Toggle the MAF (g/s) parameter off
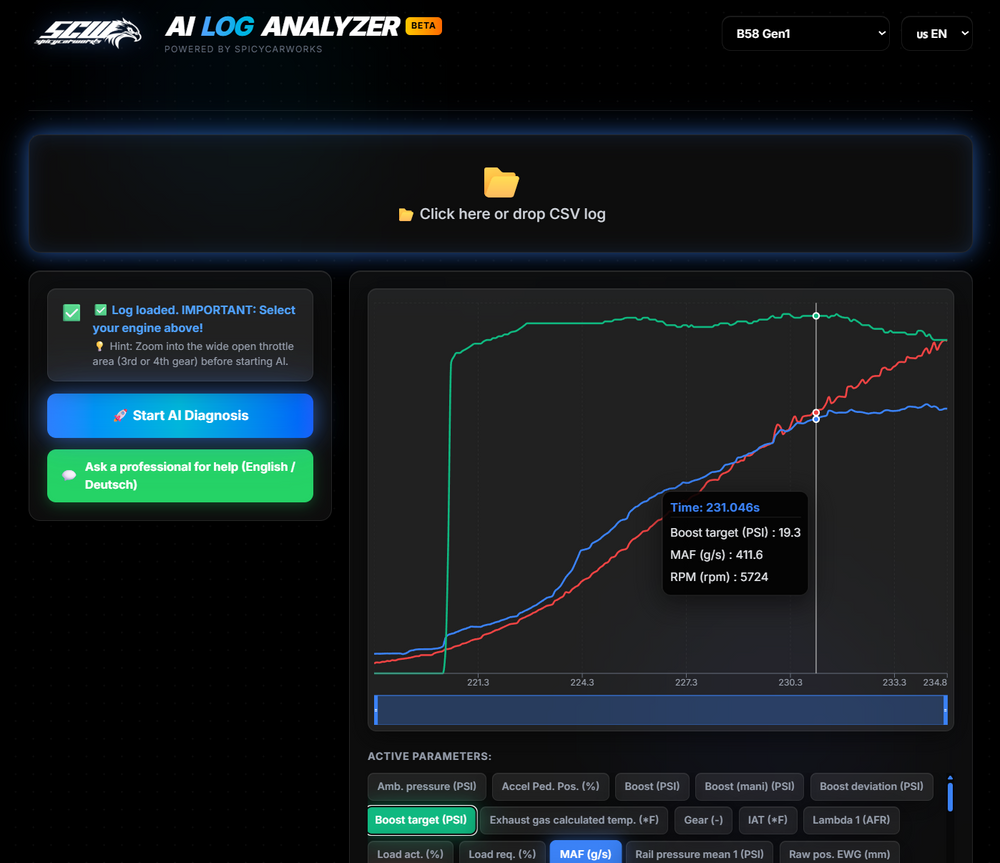The width and height of the screenshot is (1000, 863). pyautogui.click(x=586, y=853)
